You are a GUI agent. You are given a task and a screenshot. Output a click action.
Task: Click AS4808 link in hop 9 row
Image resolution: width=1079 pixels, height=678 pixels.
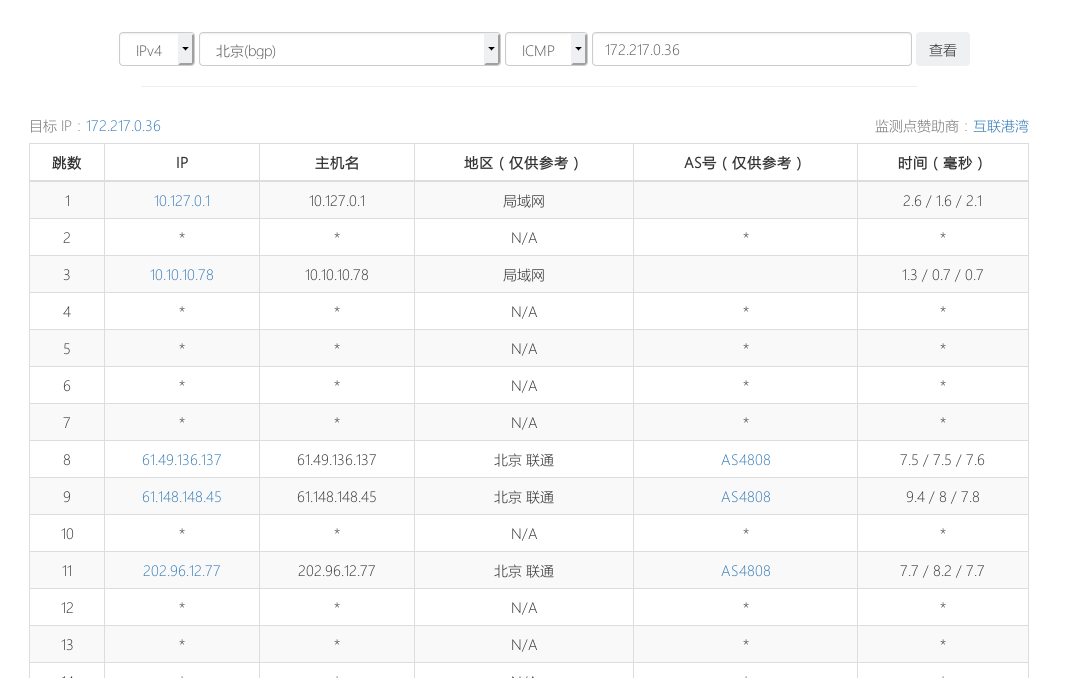[x=746, y=497]
